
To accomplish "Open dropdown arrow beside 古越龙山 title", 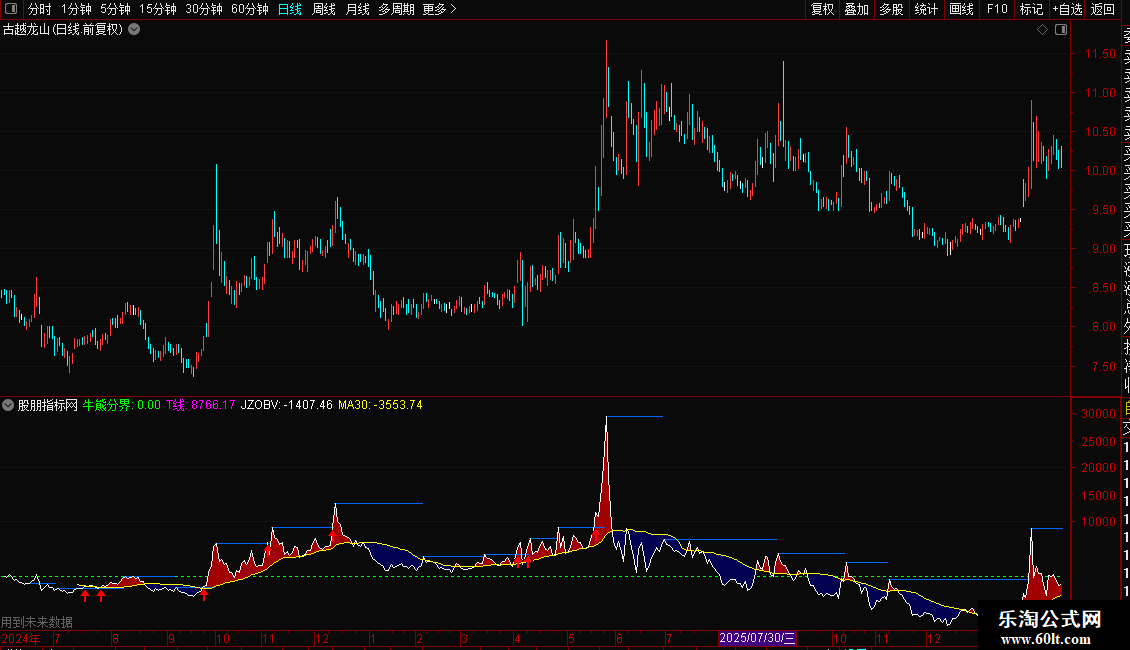I will (x=134, y=30).
